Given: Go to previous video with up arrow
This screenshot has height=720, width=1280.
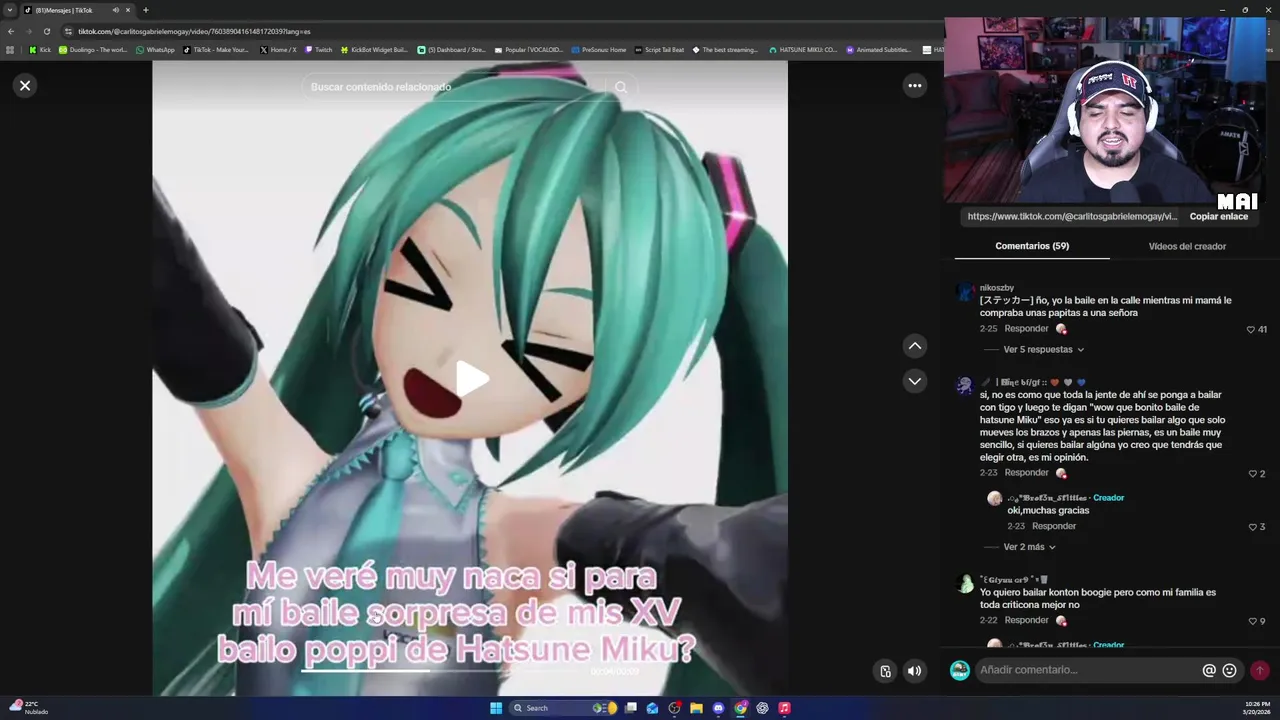Looking at the screenshot, I should (x=914, y=346).
